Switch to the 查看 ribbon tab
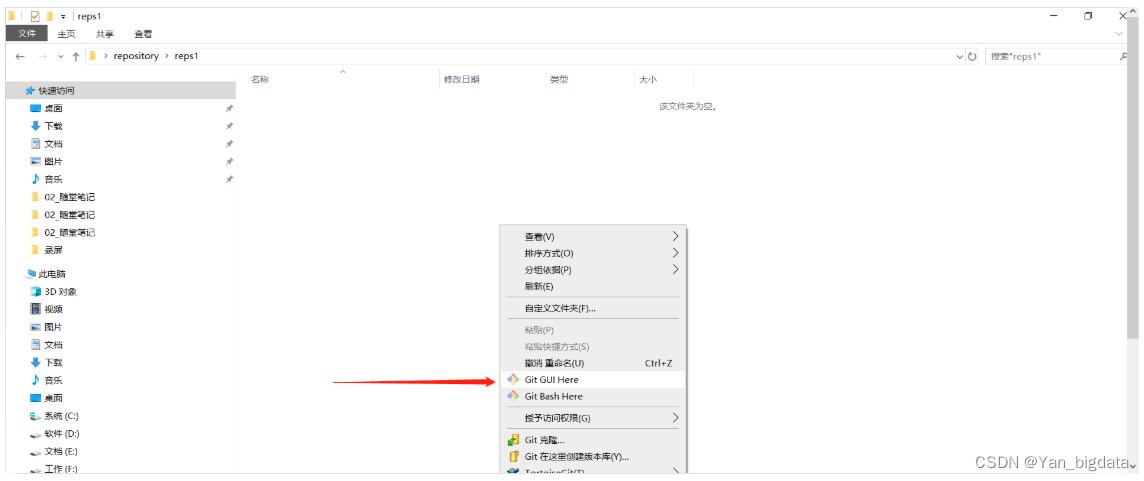1144x481 pixels. pyautogui.click(x=143, y=34)
